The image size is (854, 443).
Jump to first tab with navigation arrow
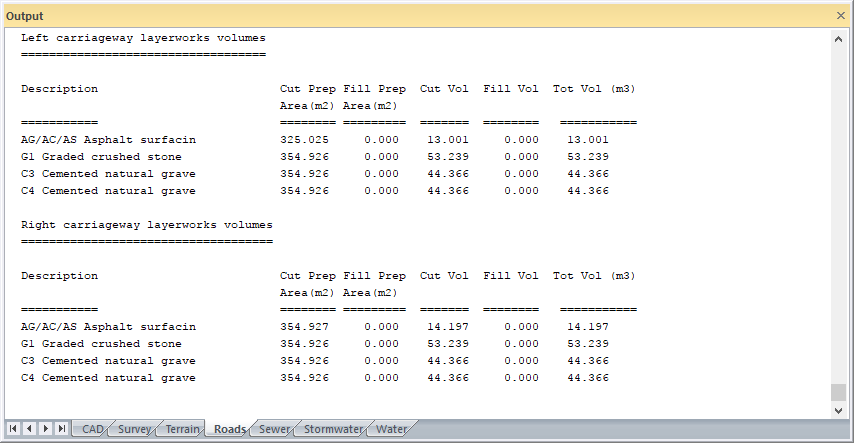point(14,429)
